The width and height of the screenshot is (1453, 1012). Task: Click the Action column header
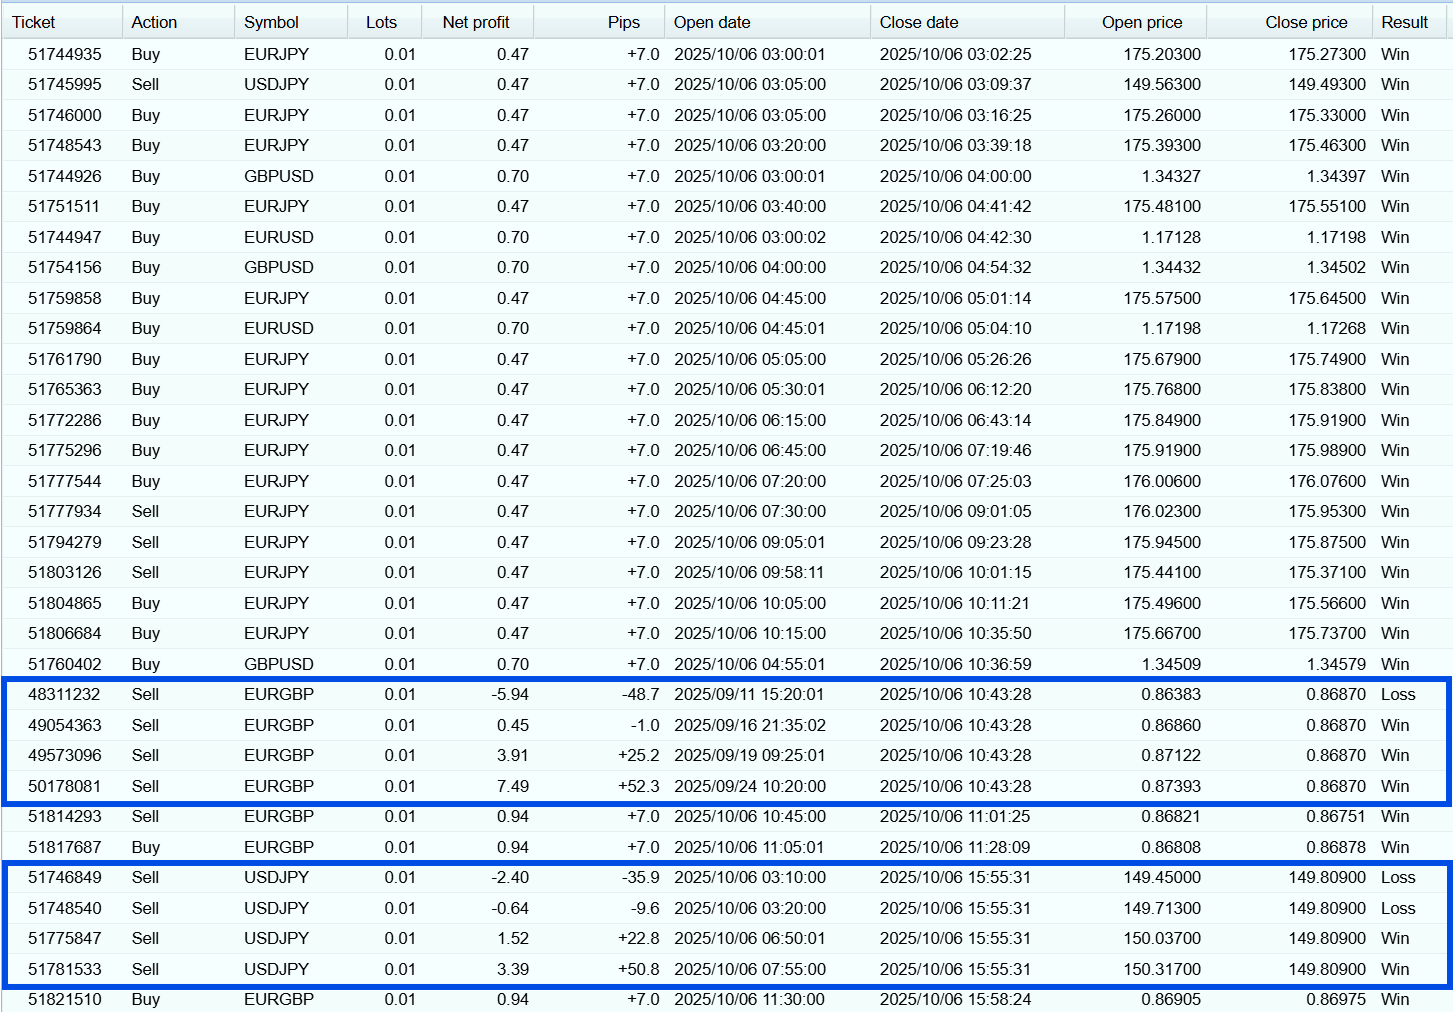(x=154, y=22)
